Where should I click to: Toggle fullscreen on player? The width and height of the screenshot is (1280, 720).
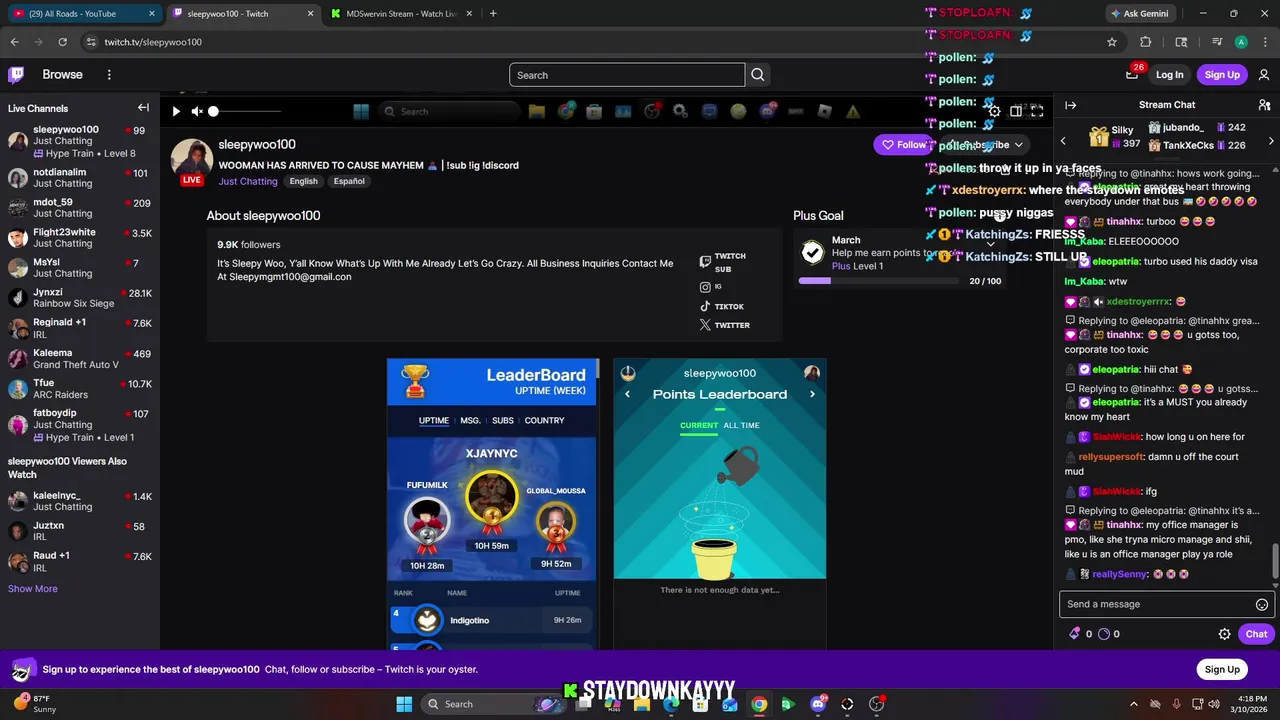point(1037,111)
